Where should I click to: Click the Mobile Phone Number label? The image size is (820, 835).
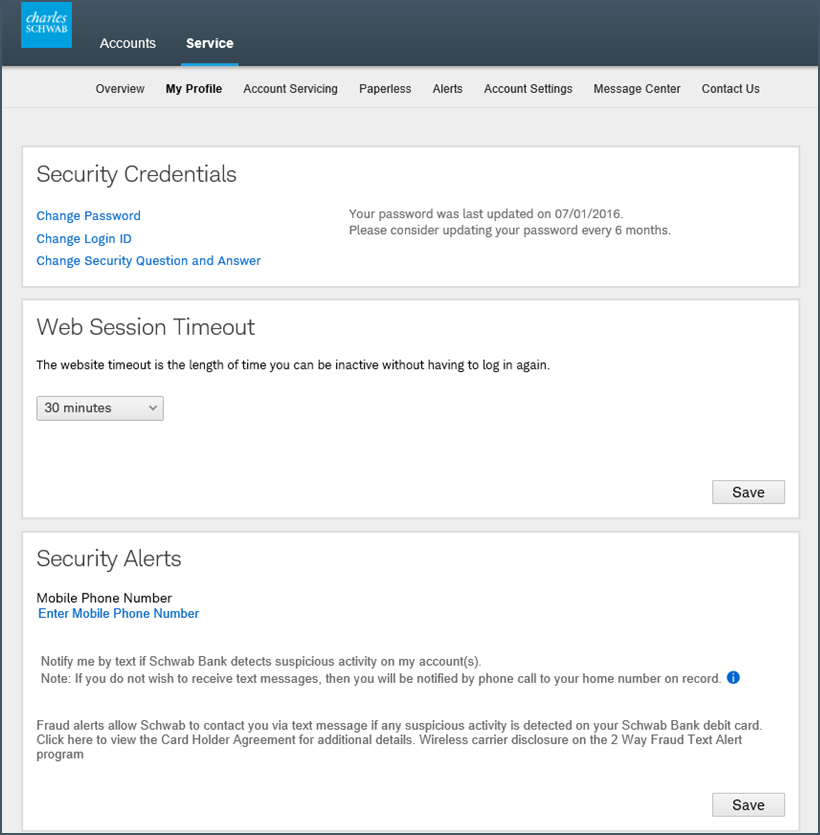click(x=104, y=597)
